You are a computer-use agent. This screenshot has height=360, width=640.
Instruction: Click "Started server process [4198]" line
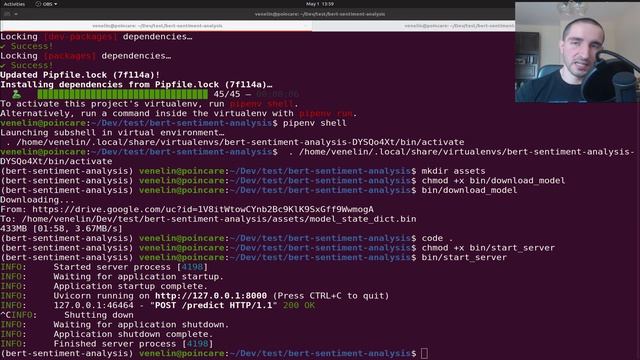pos(131,267)
